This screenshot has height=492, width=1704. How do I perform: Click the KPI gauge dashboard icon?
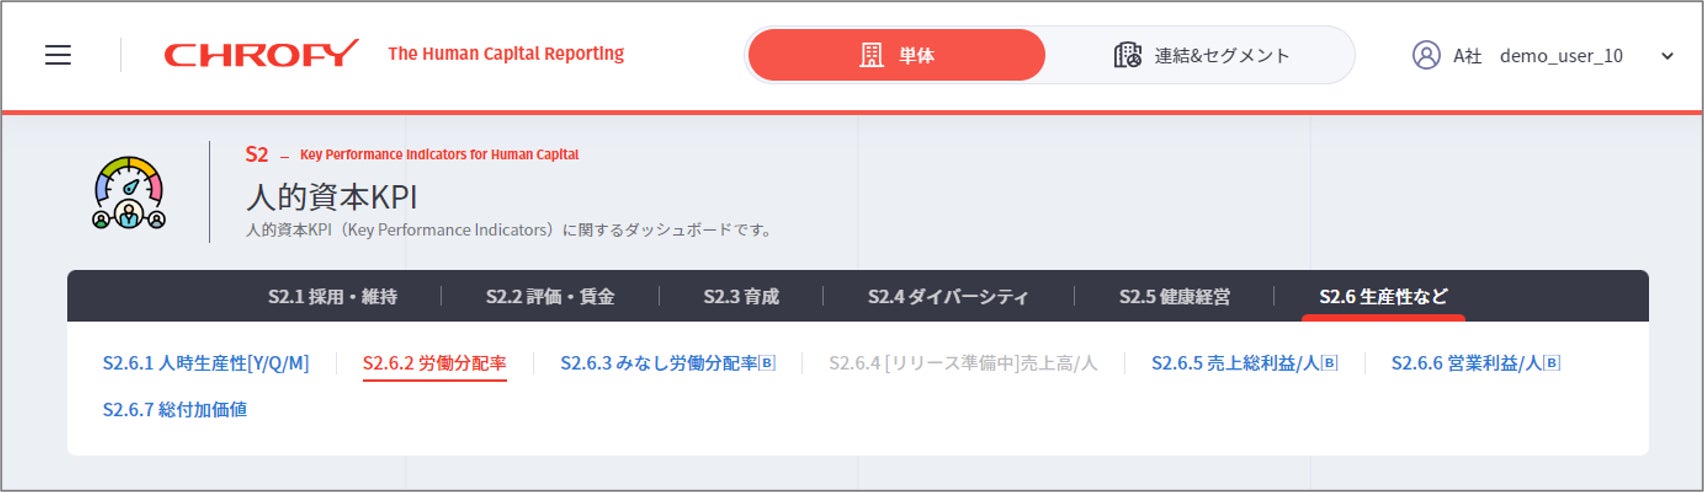[x=129, y=192]
